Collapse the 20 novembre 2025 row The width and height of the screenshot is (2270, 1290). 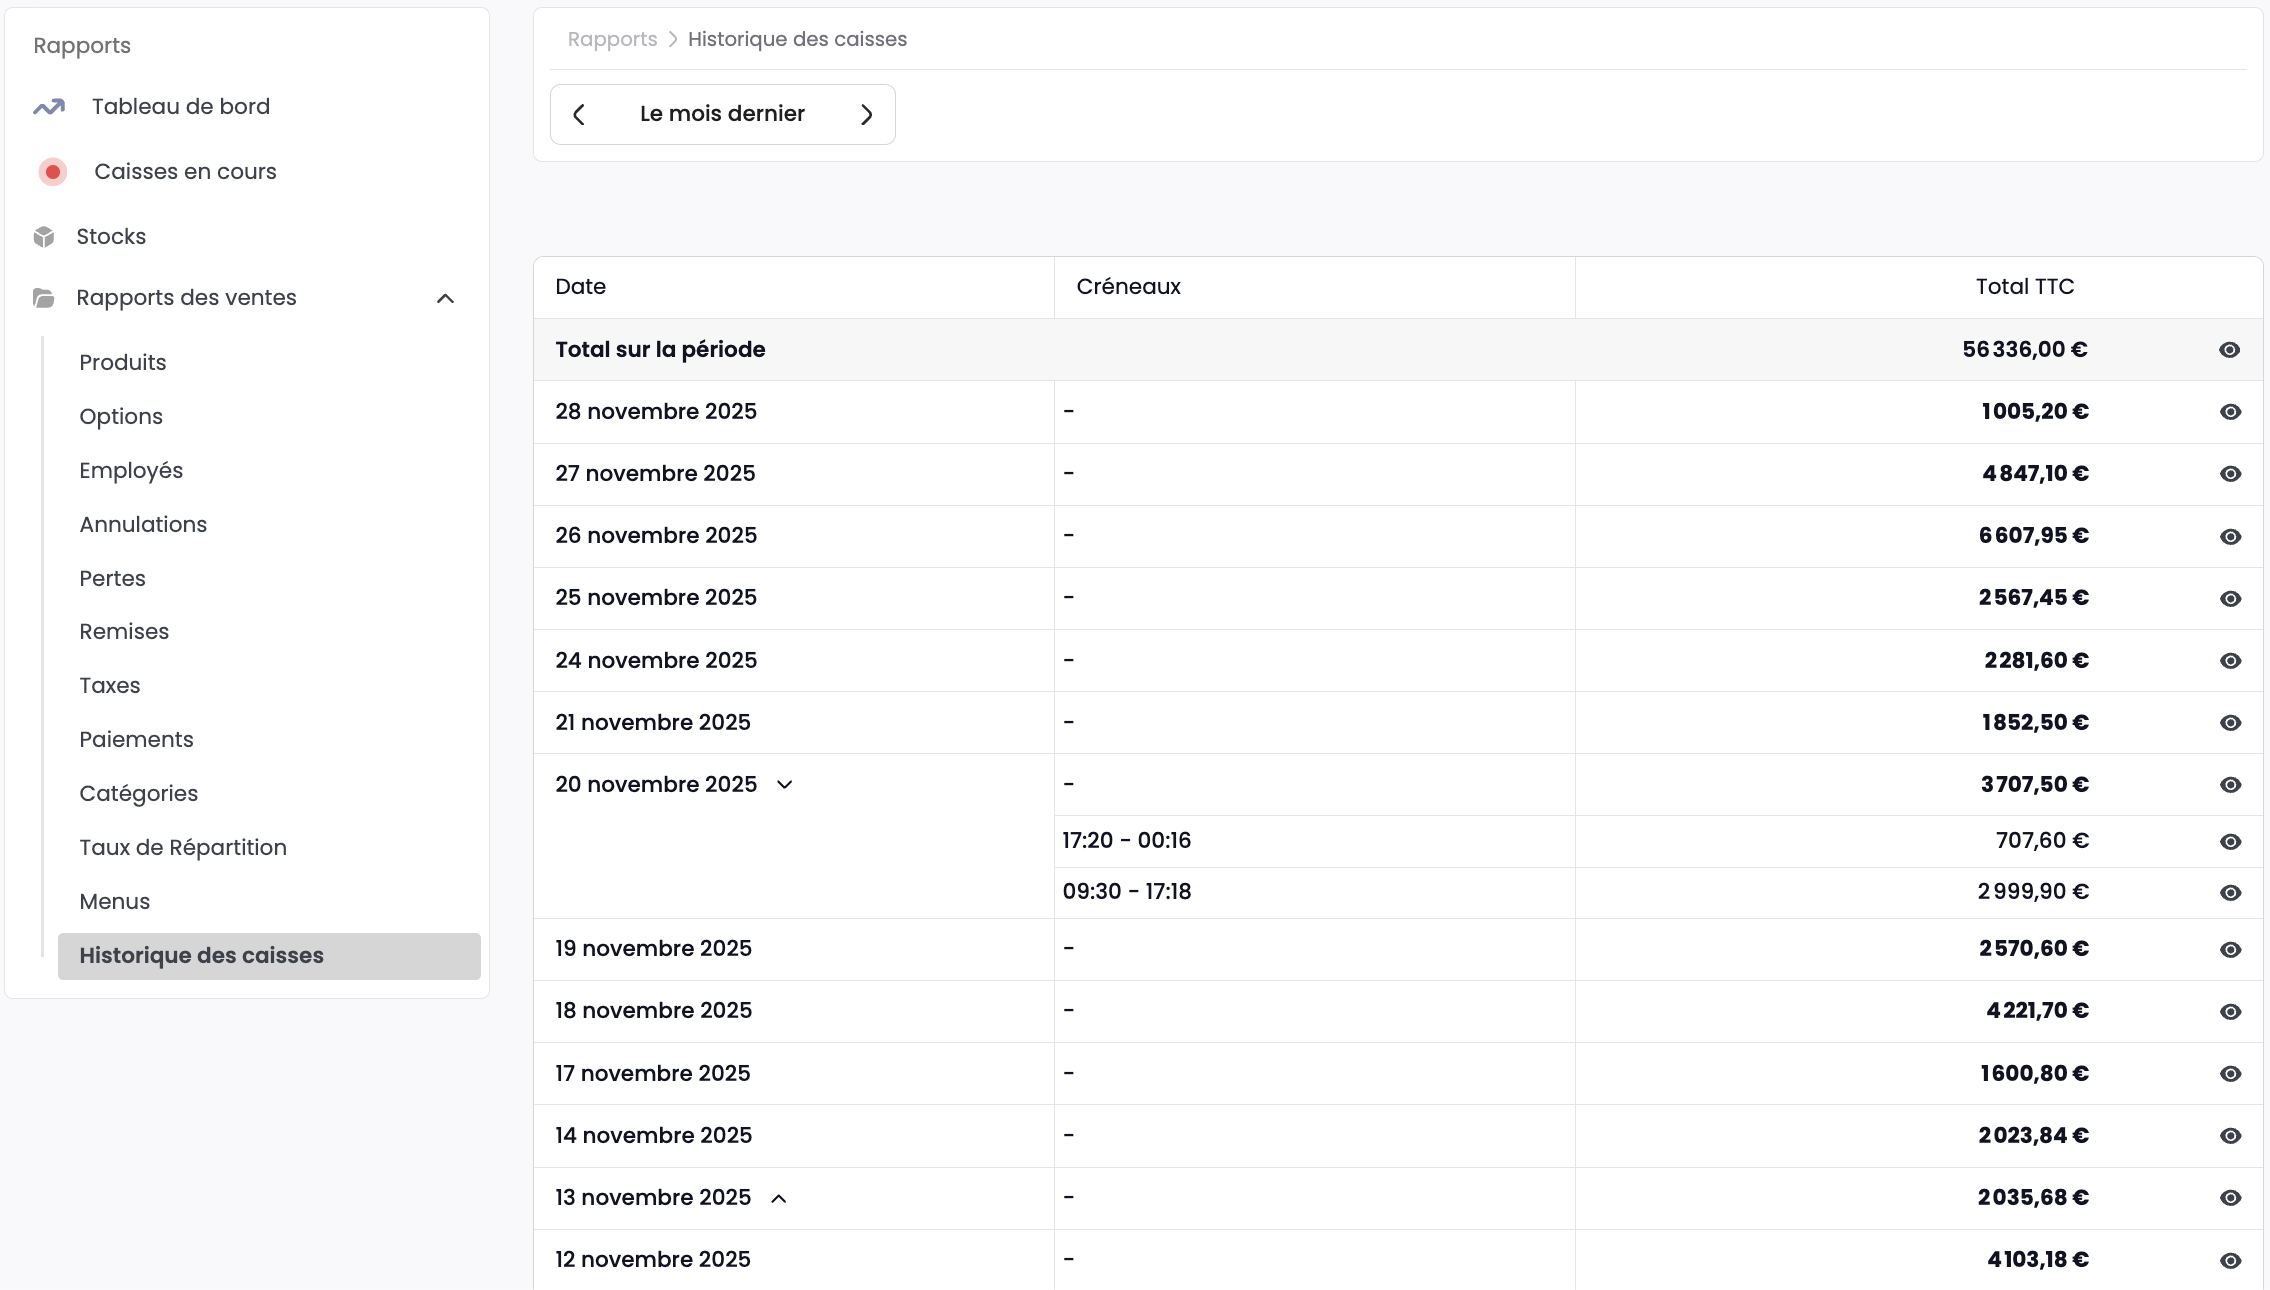785,785
